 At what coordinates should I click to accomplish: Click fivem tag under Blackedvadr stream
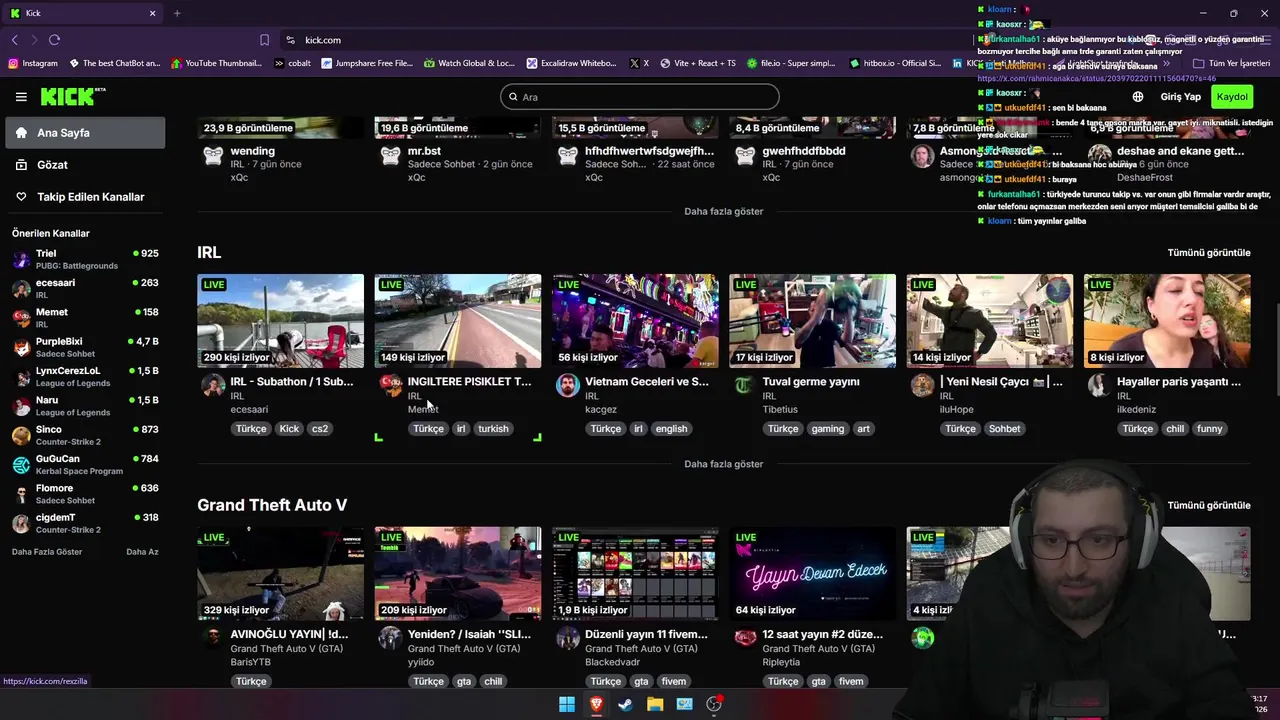pos(674,682)
